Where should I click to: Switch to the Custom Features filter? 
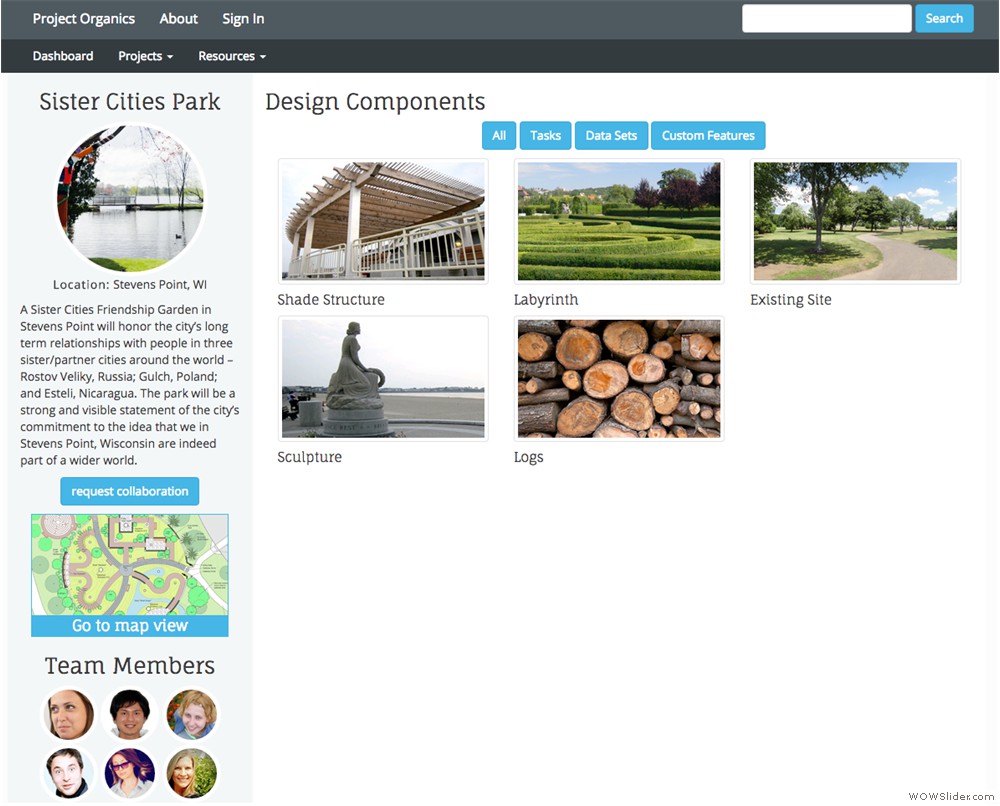(708, 135)
